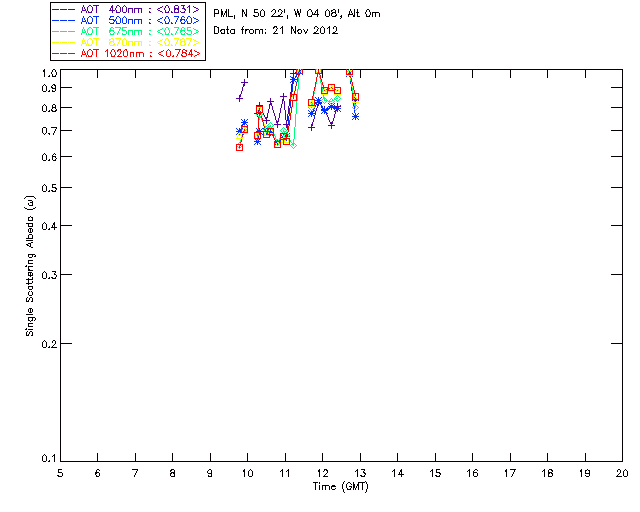Screen dimensions: 640x512
Task: Click the x-axis label 9
Action: (x=210, y=473)
